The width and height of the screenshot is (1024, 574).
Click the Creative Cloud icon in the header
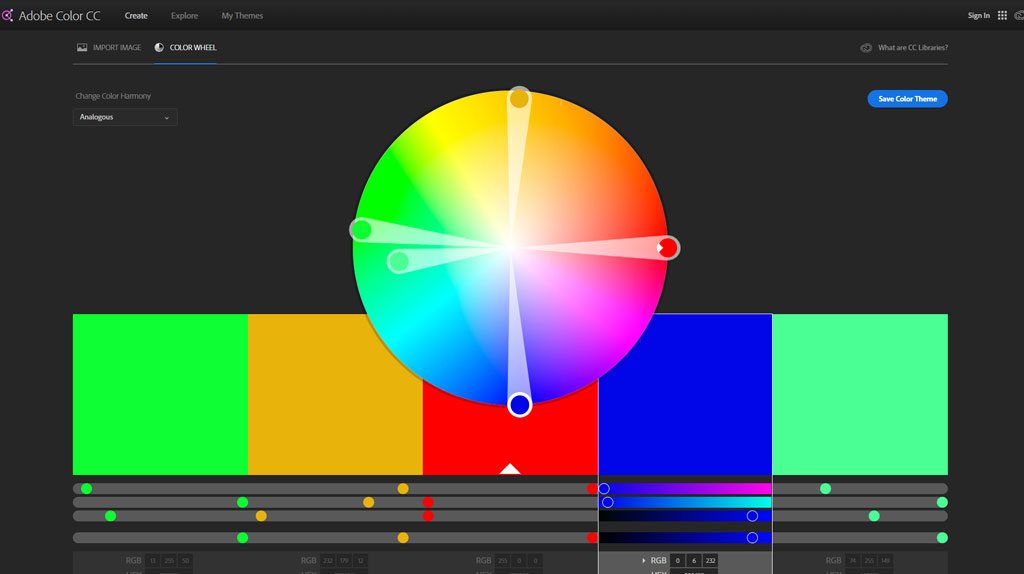1019,16
